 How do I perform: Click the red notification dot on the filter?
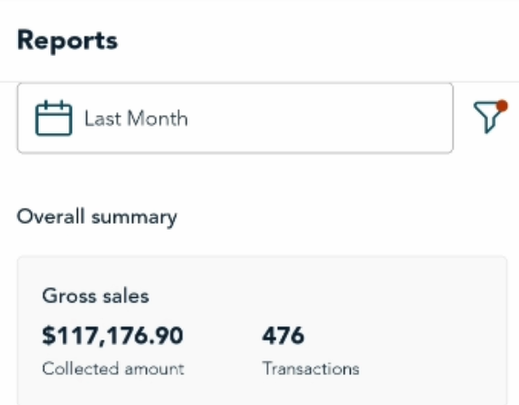coord(502,106)
